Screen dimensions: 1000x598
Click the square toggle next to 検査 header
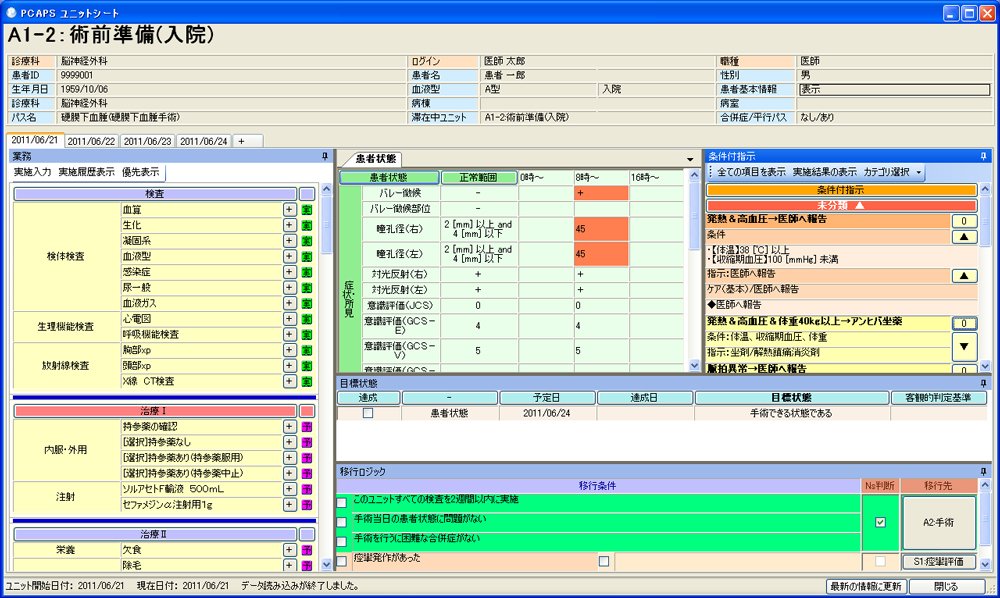[307, 194]
